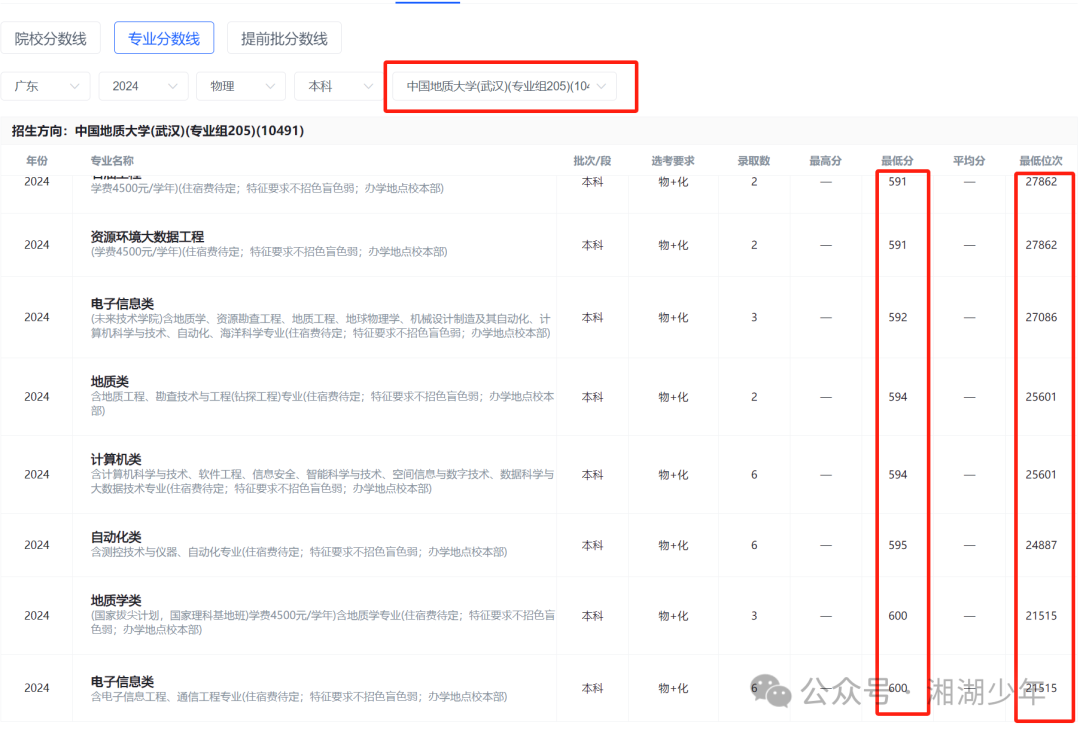Click 物+化 requirement in the 自动化类 row
Screen dimensions: 1080x735
[x=673, y=545]
